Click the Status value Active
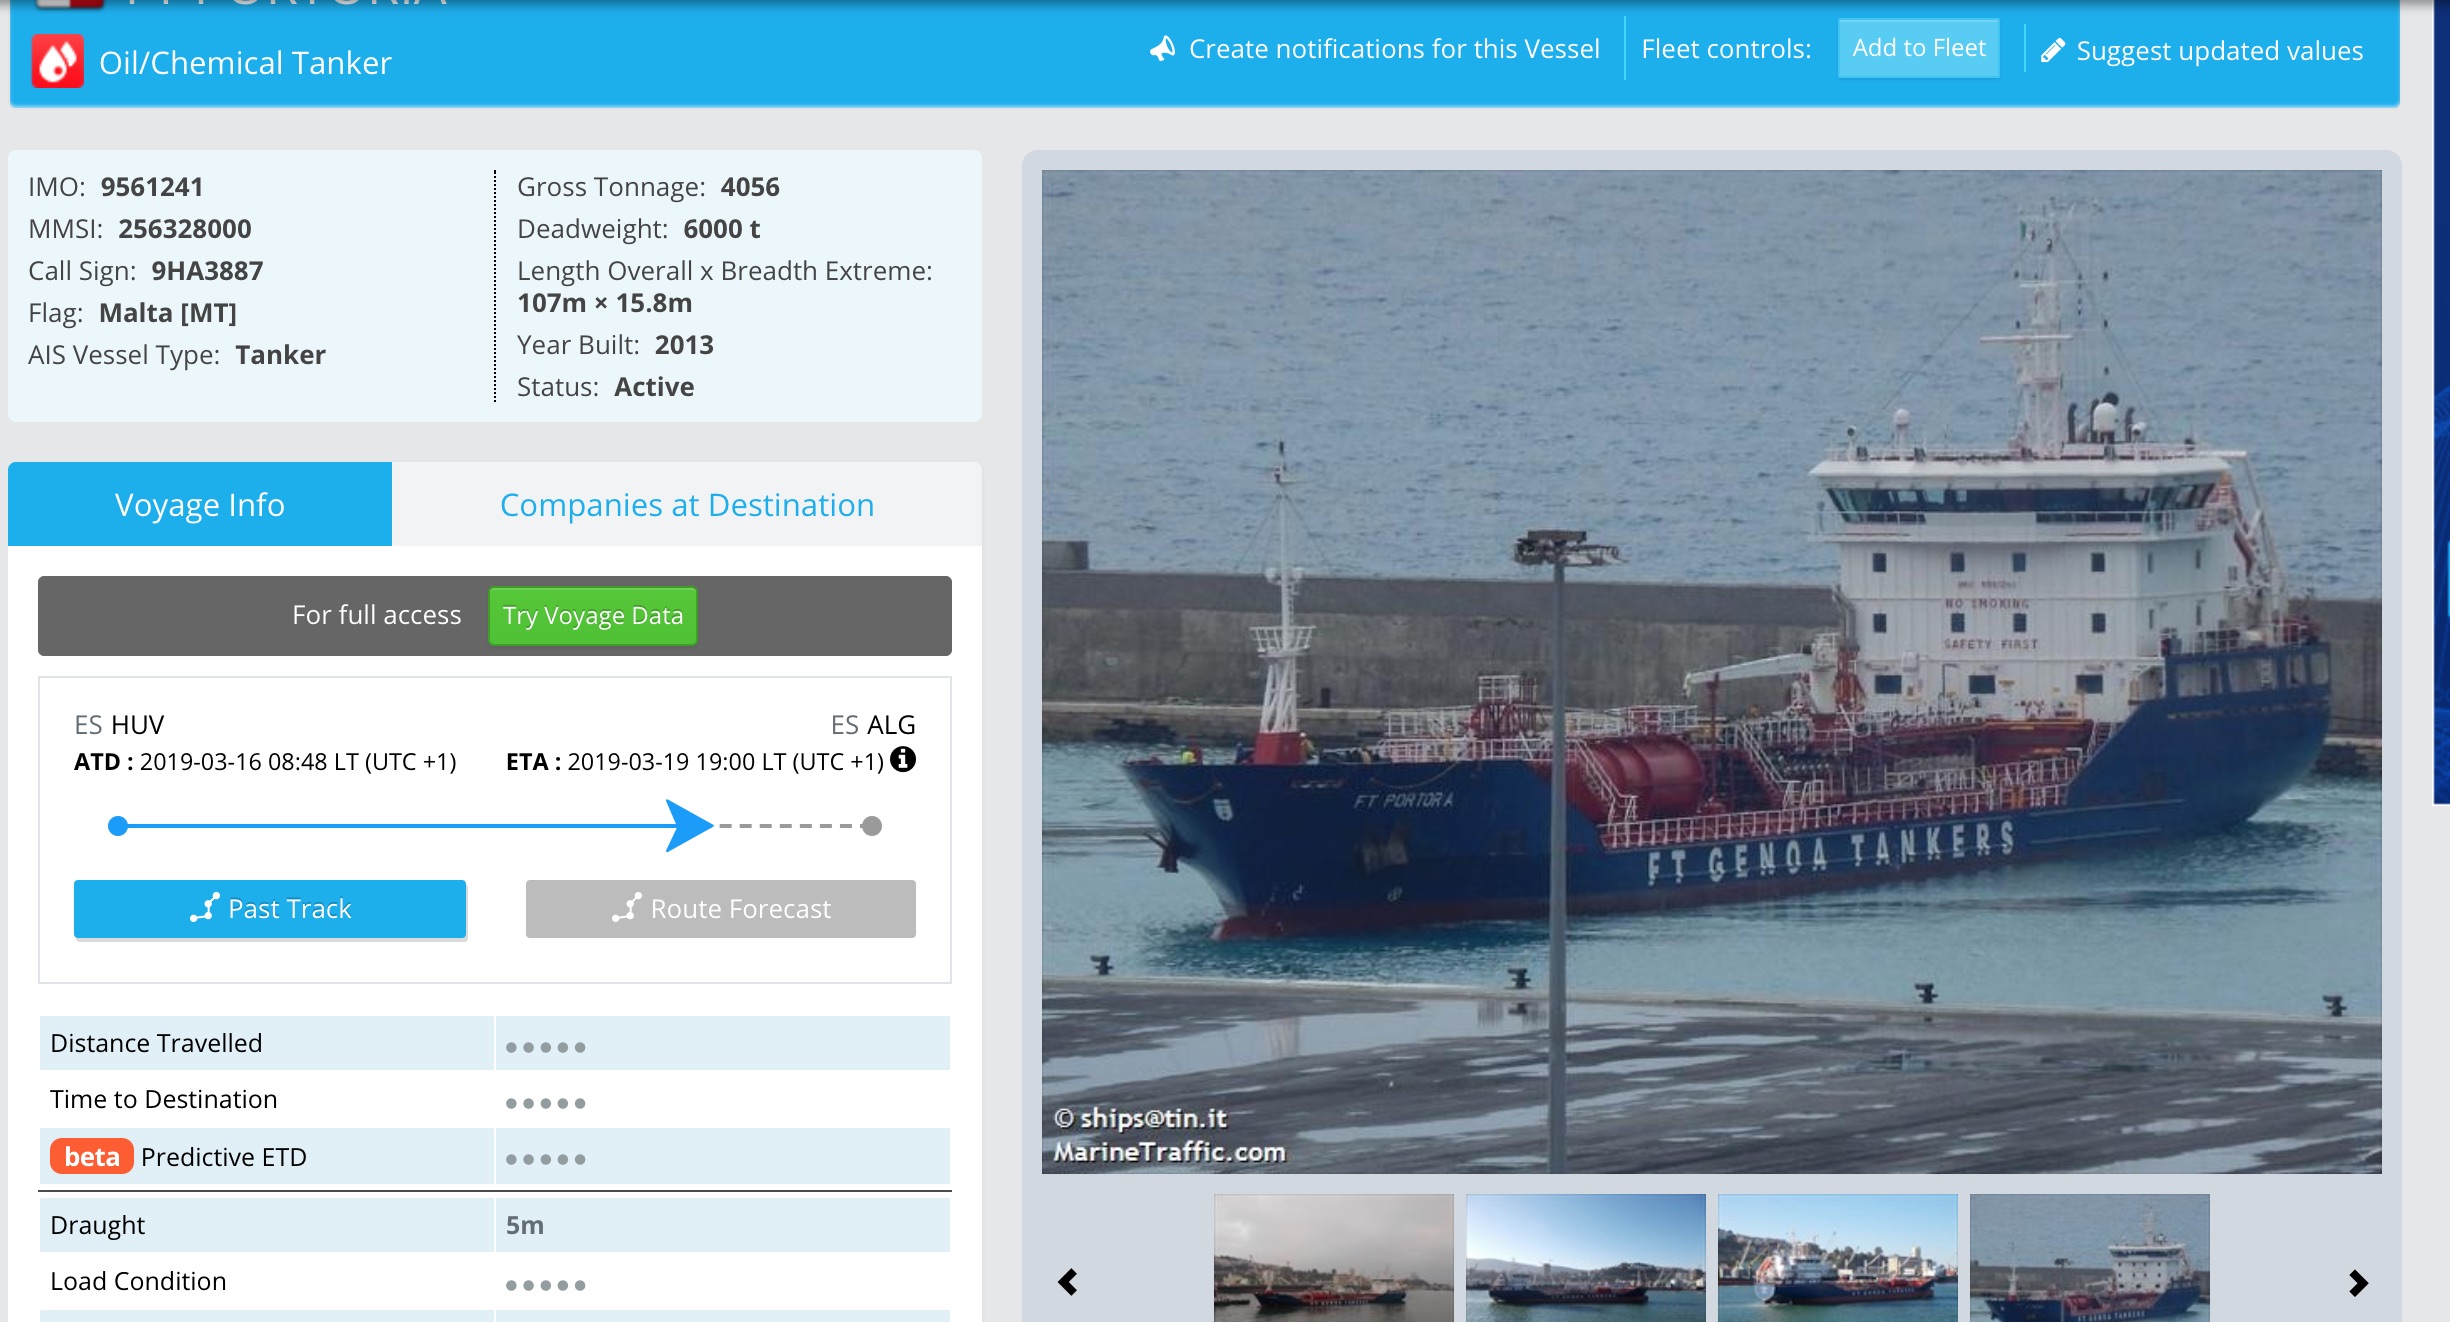This screenshot has width=2450, height=1322. click(x=654, y=386)
